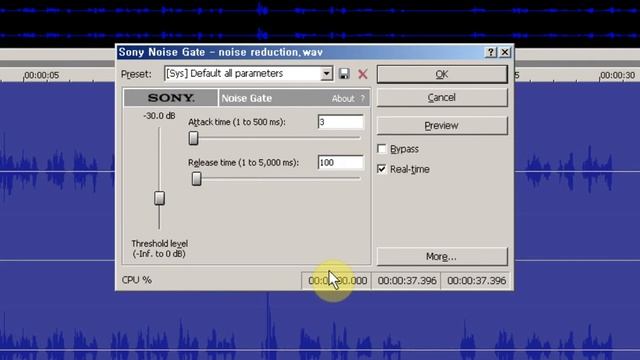Focus the Release time value field

click(x=340, y=162)
